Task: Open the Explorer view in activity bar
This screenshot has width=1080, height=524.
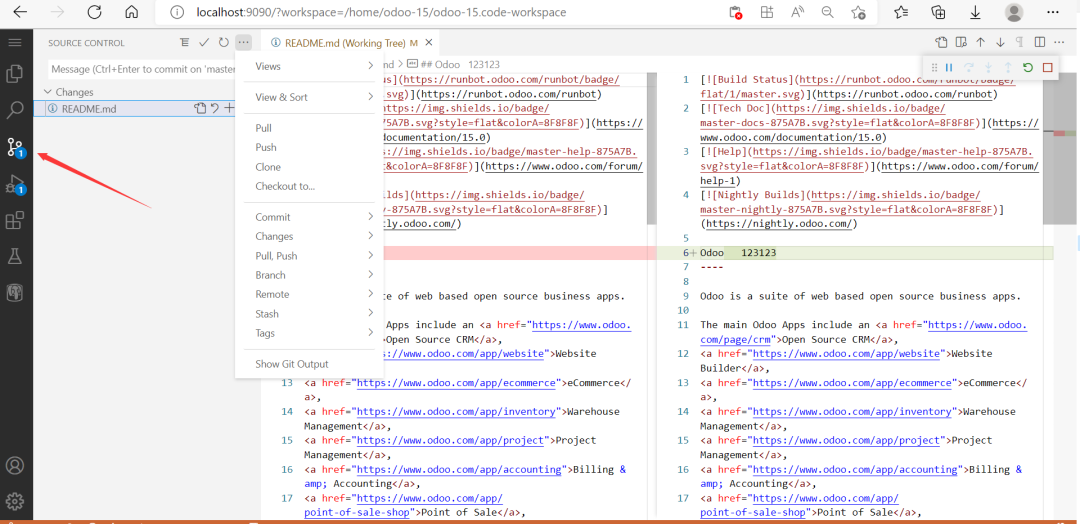Action: pyautogui.click(x=15, y=73)
